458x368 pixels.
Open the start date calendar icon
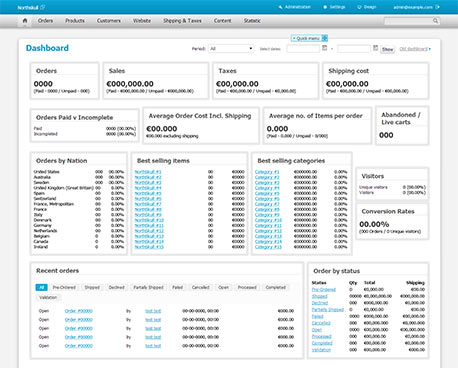coord(325,48)
